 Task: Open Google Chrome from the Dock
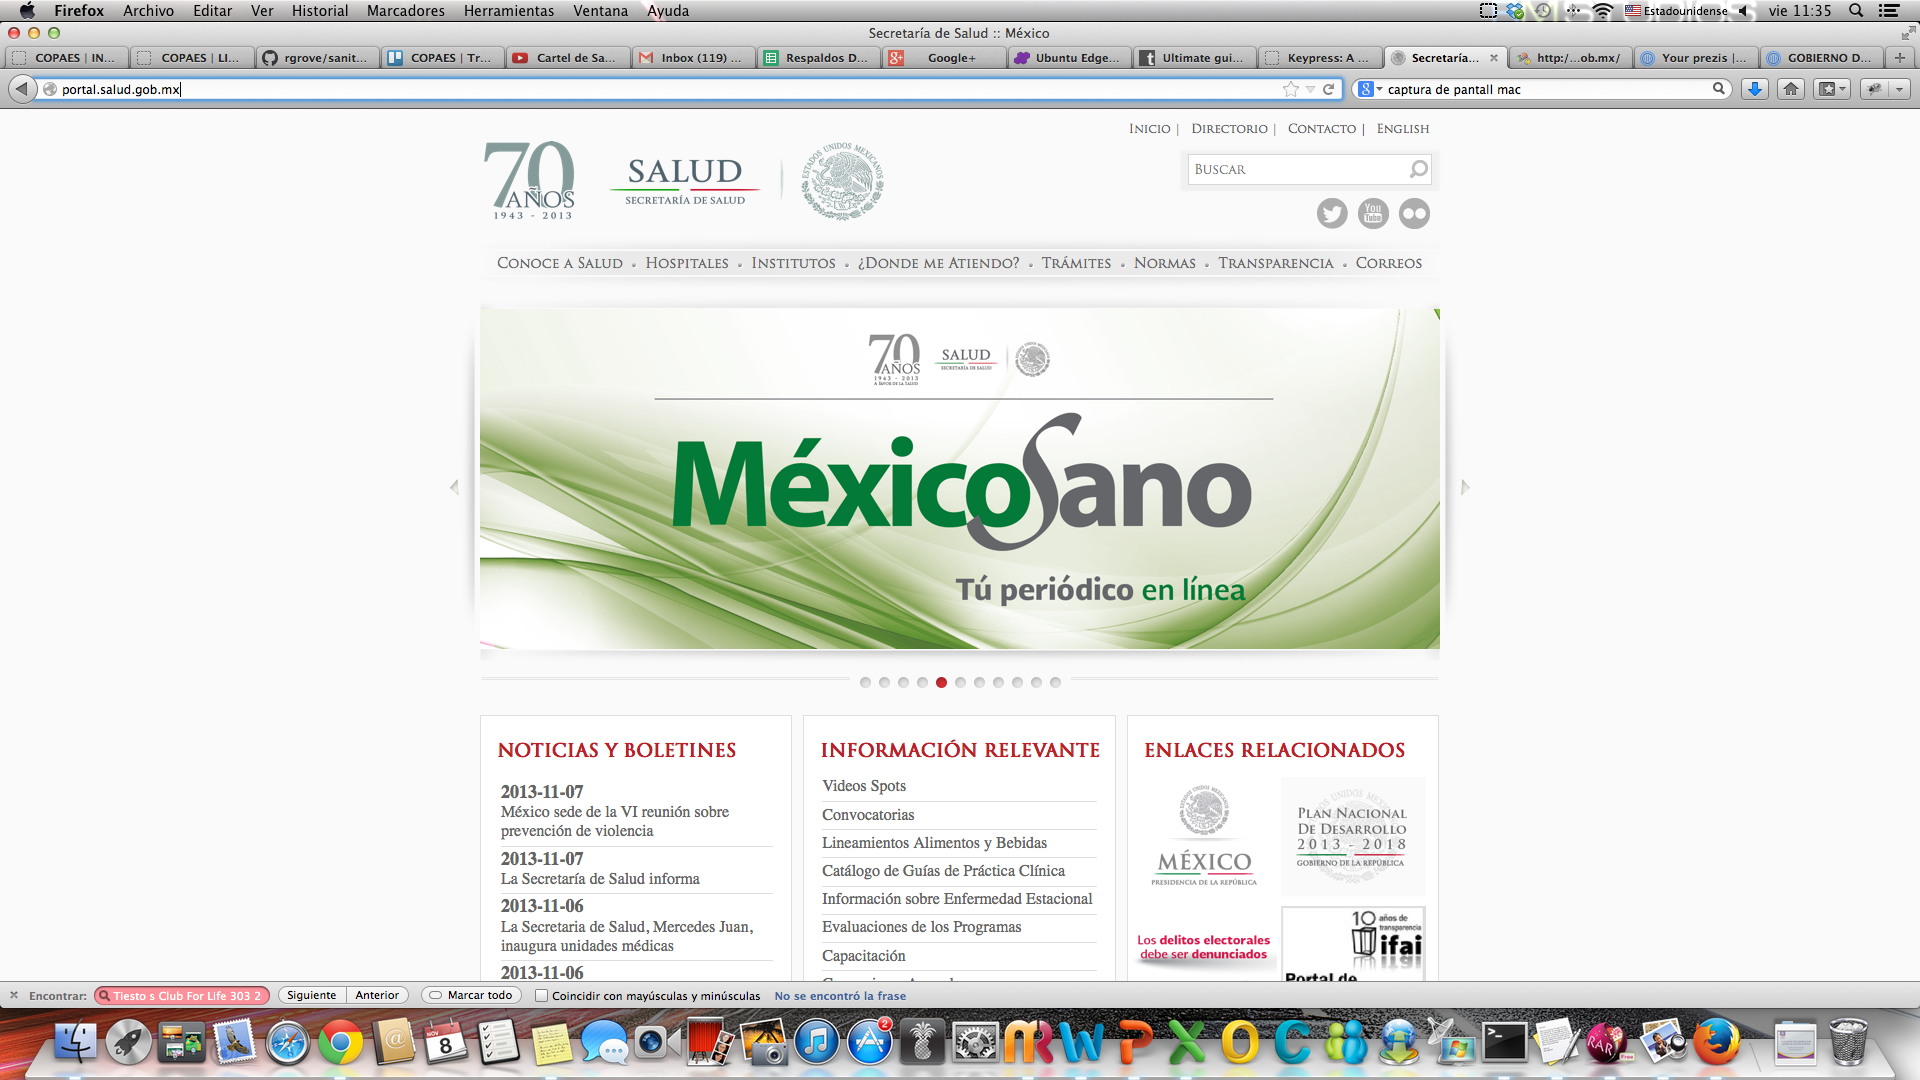(341, 1043)
